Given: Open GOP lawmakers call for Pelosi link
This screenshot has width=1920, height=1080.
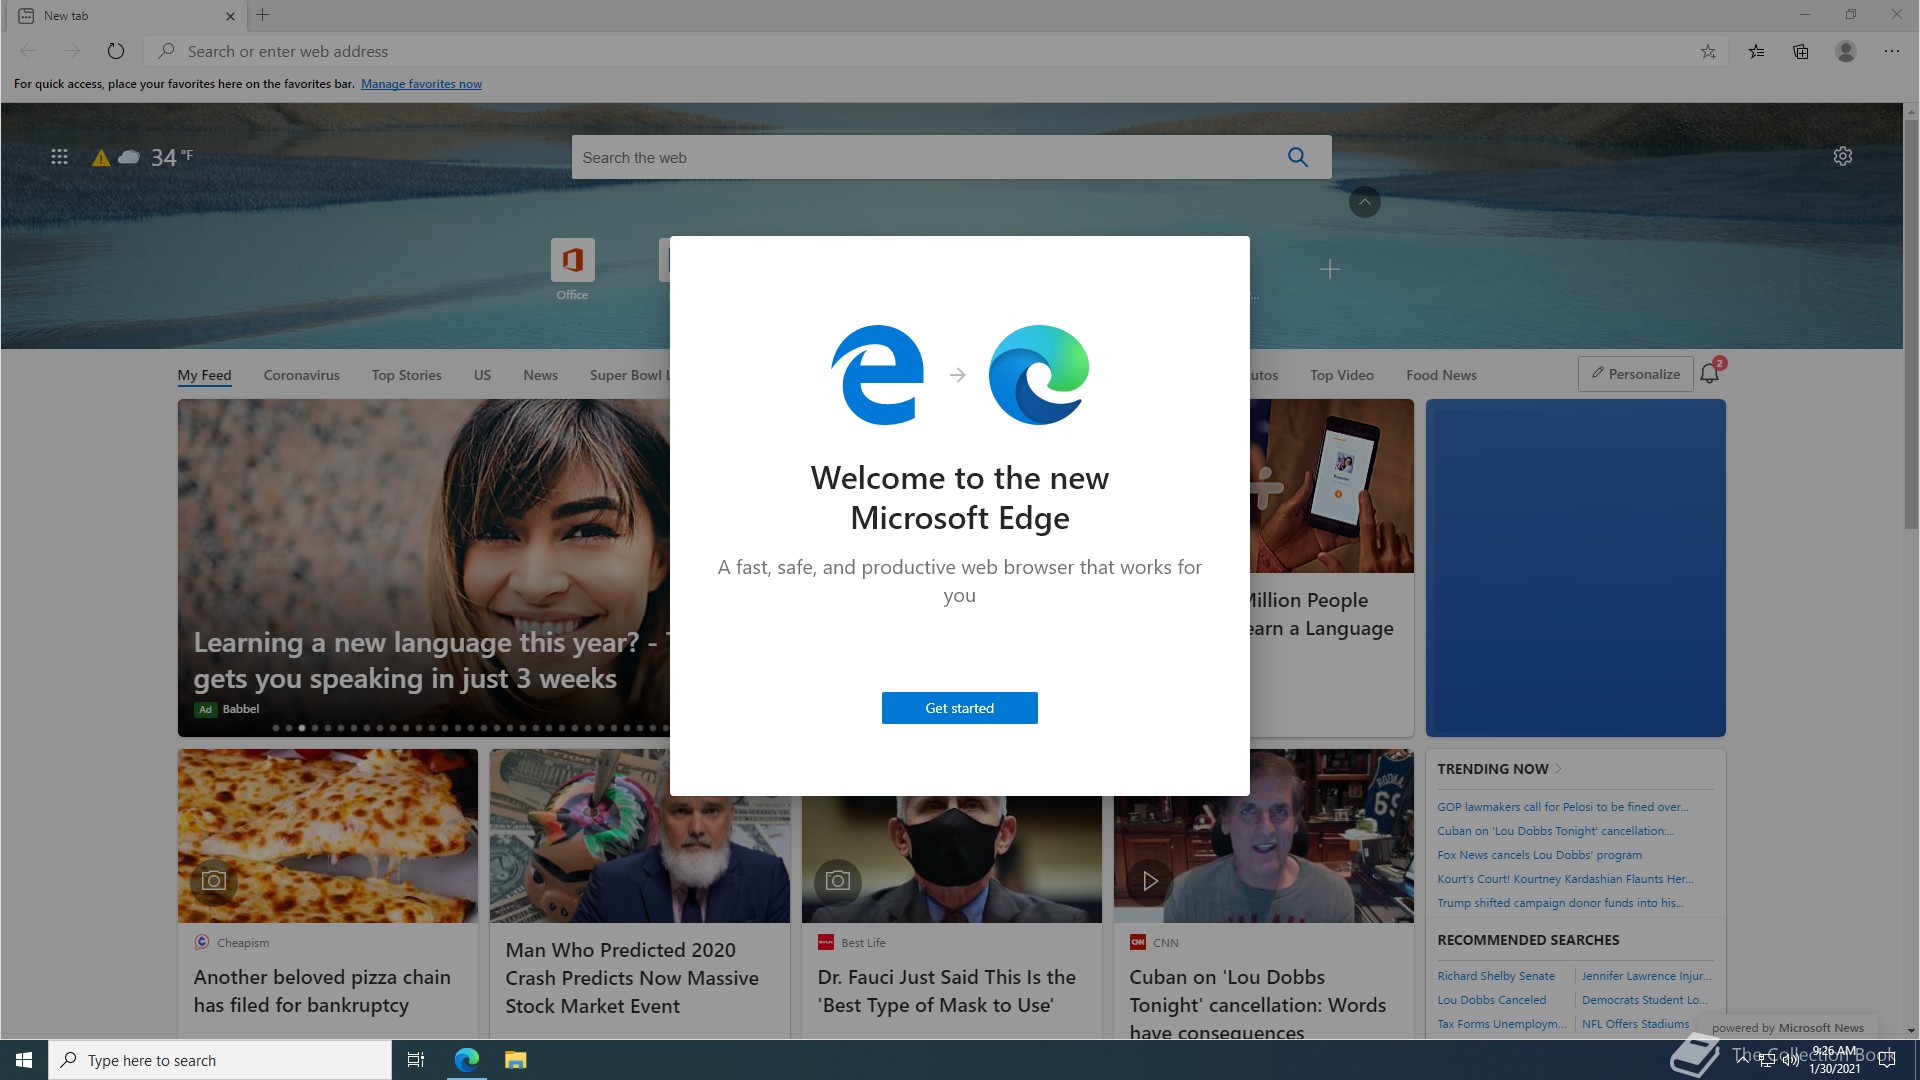Looking at the screenshot, I should pyautogui.click(x=1562, y=807).
